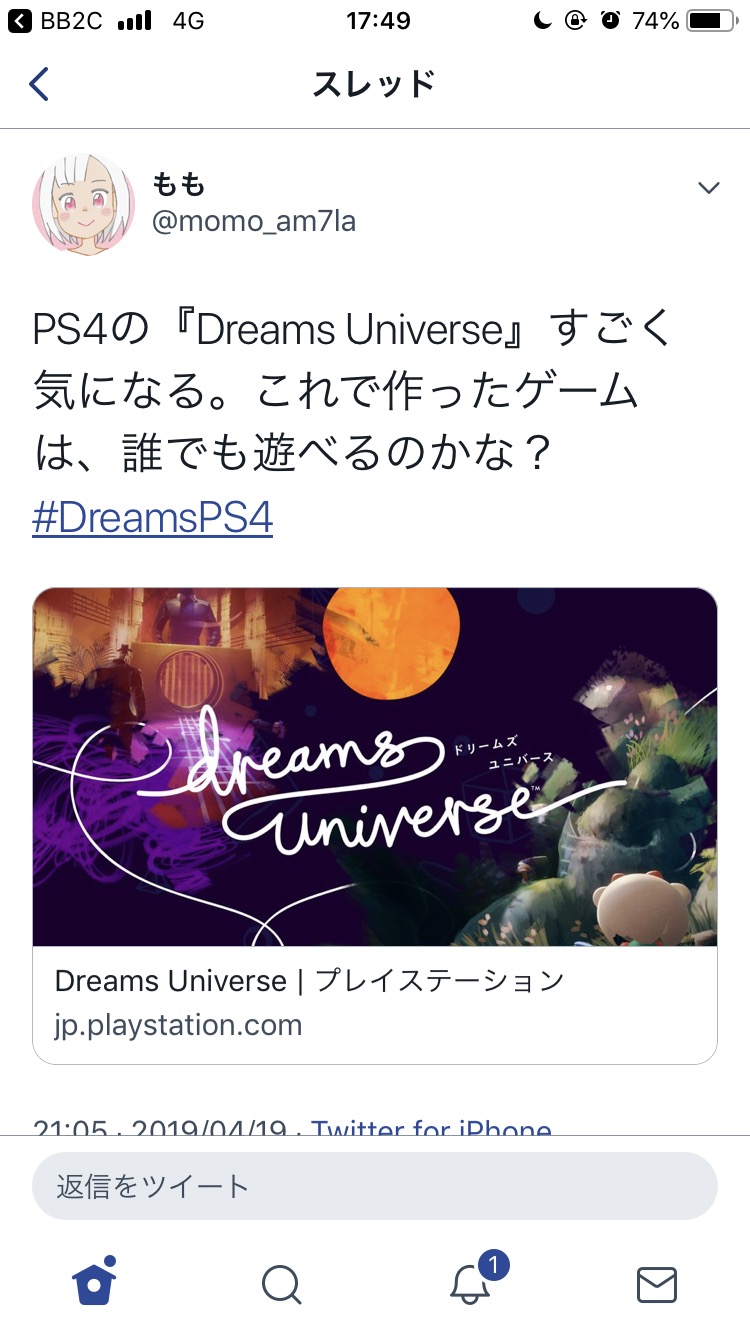Go back using the arrow beside スレッド
This screenshot has height=1334, width=750.
pos(38,84)
